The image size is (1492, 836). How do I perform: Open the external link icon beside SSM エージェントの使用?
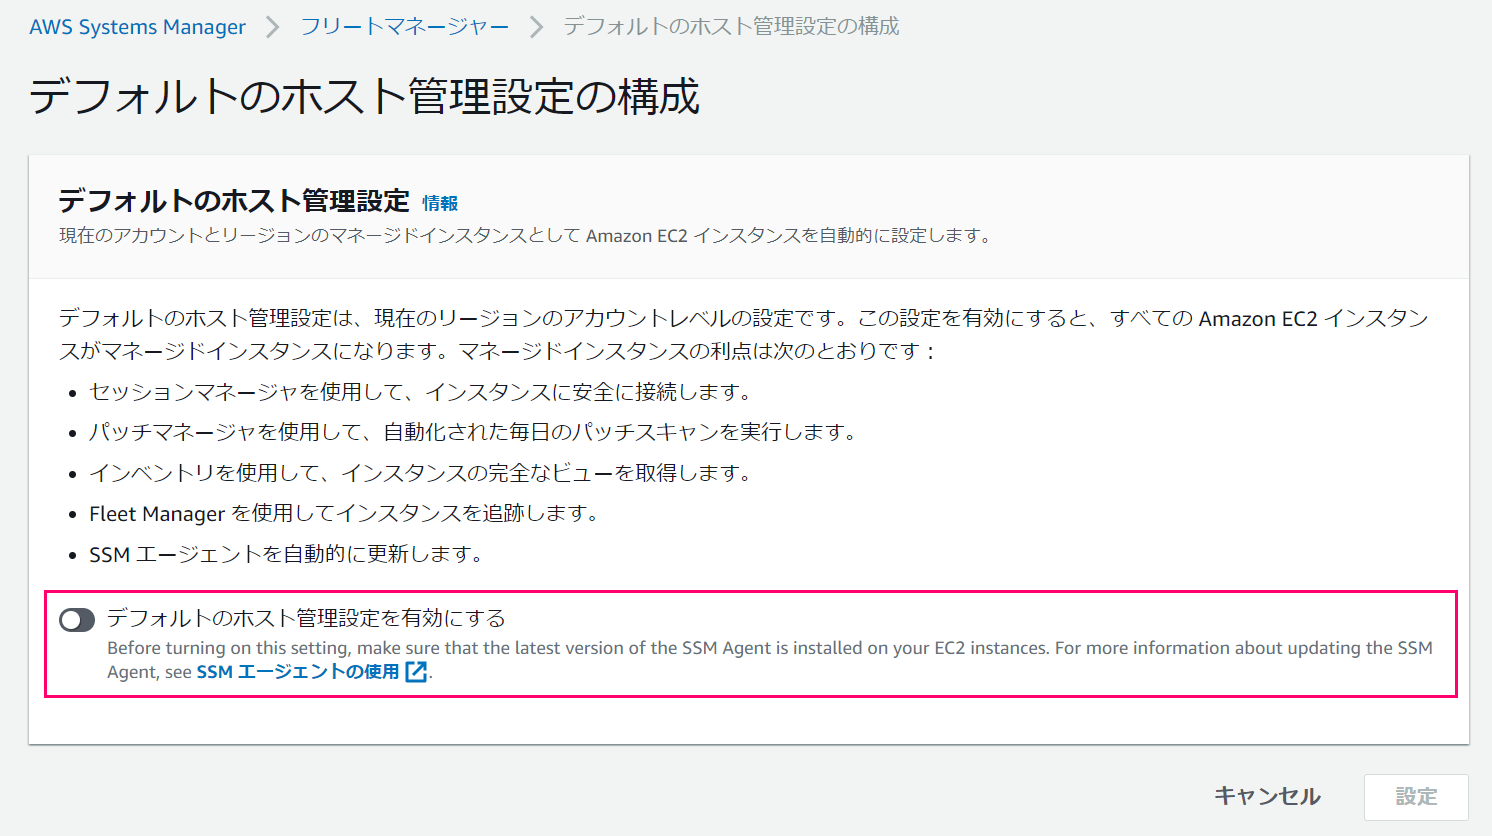416,672
